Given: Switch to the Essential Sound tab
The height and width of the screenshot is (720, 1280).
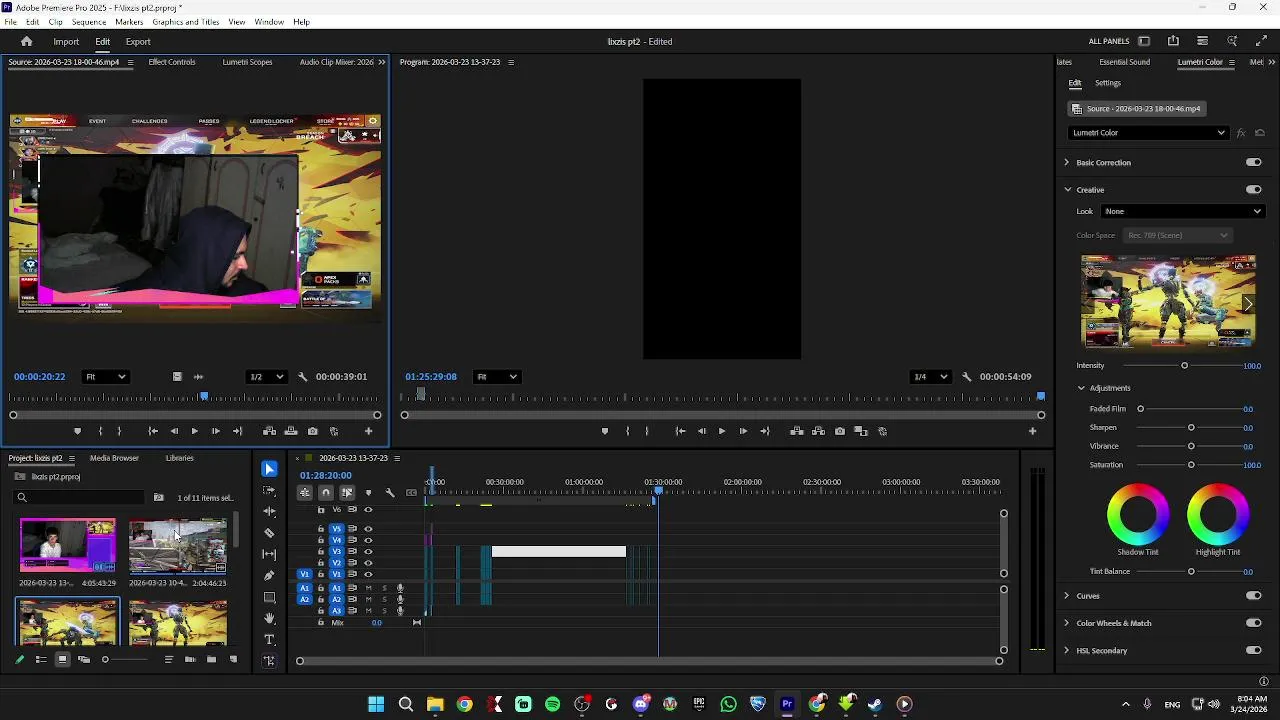Looking at the screenshot, I should (x=1124, y=62).
